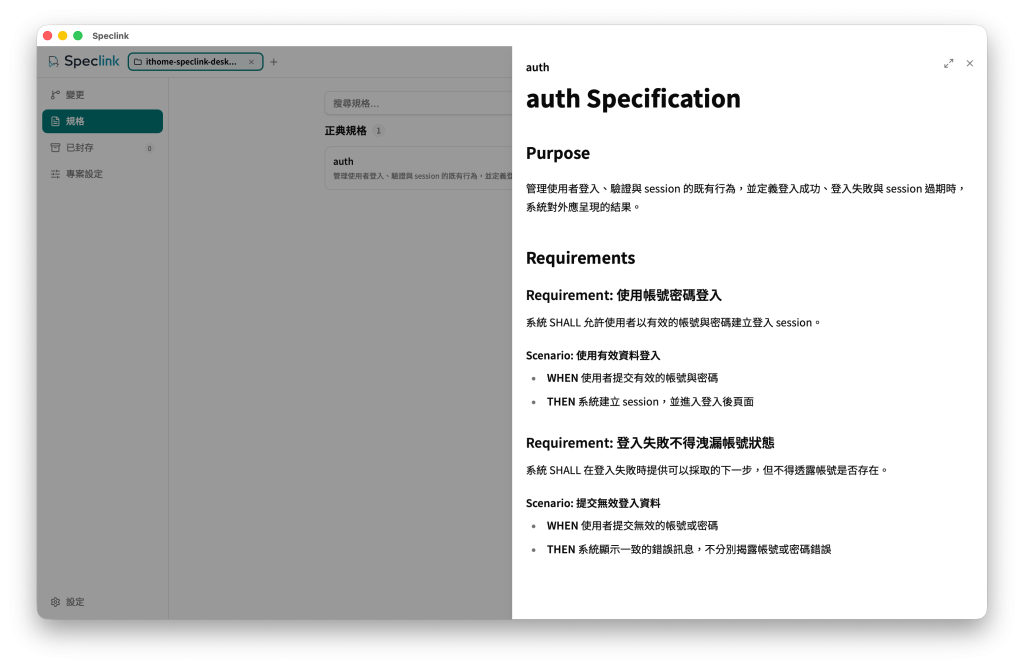Click the yellow macOS minimize button
Viewport: 1024px width, 668px height.
tap(63, 35)
